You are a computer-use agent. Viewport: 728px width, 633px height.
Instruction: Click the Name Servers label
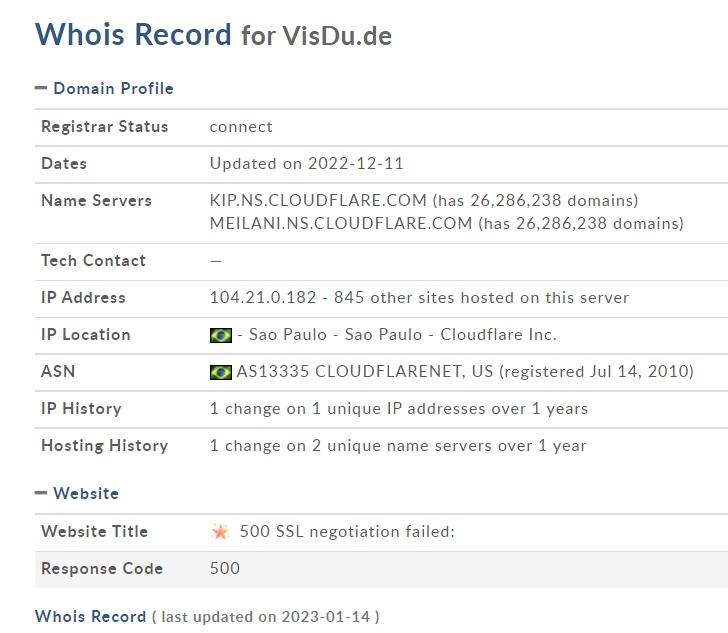96,200
